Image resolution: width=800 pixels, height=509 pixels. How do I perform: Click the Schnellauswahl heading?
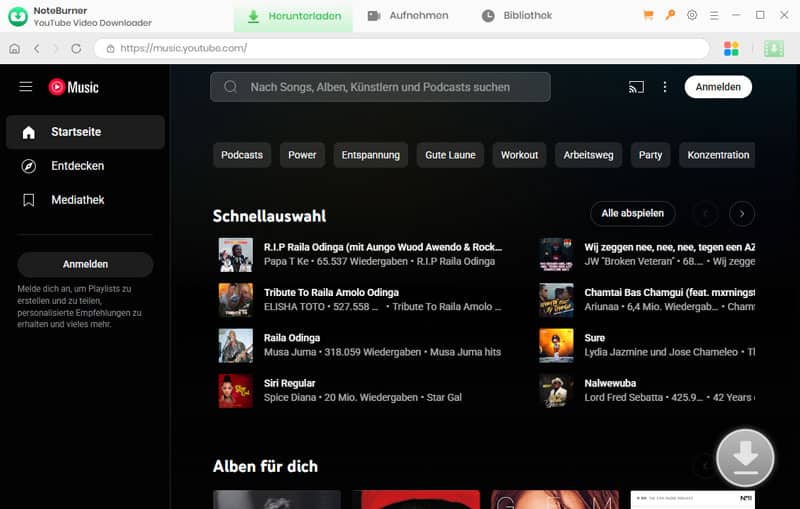[x=269, y=216]
